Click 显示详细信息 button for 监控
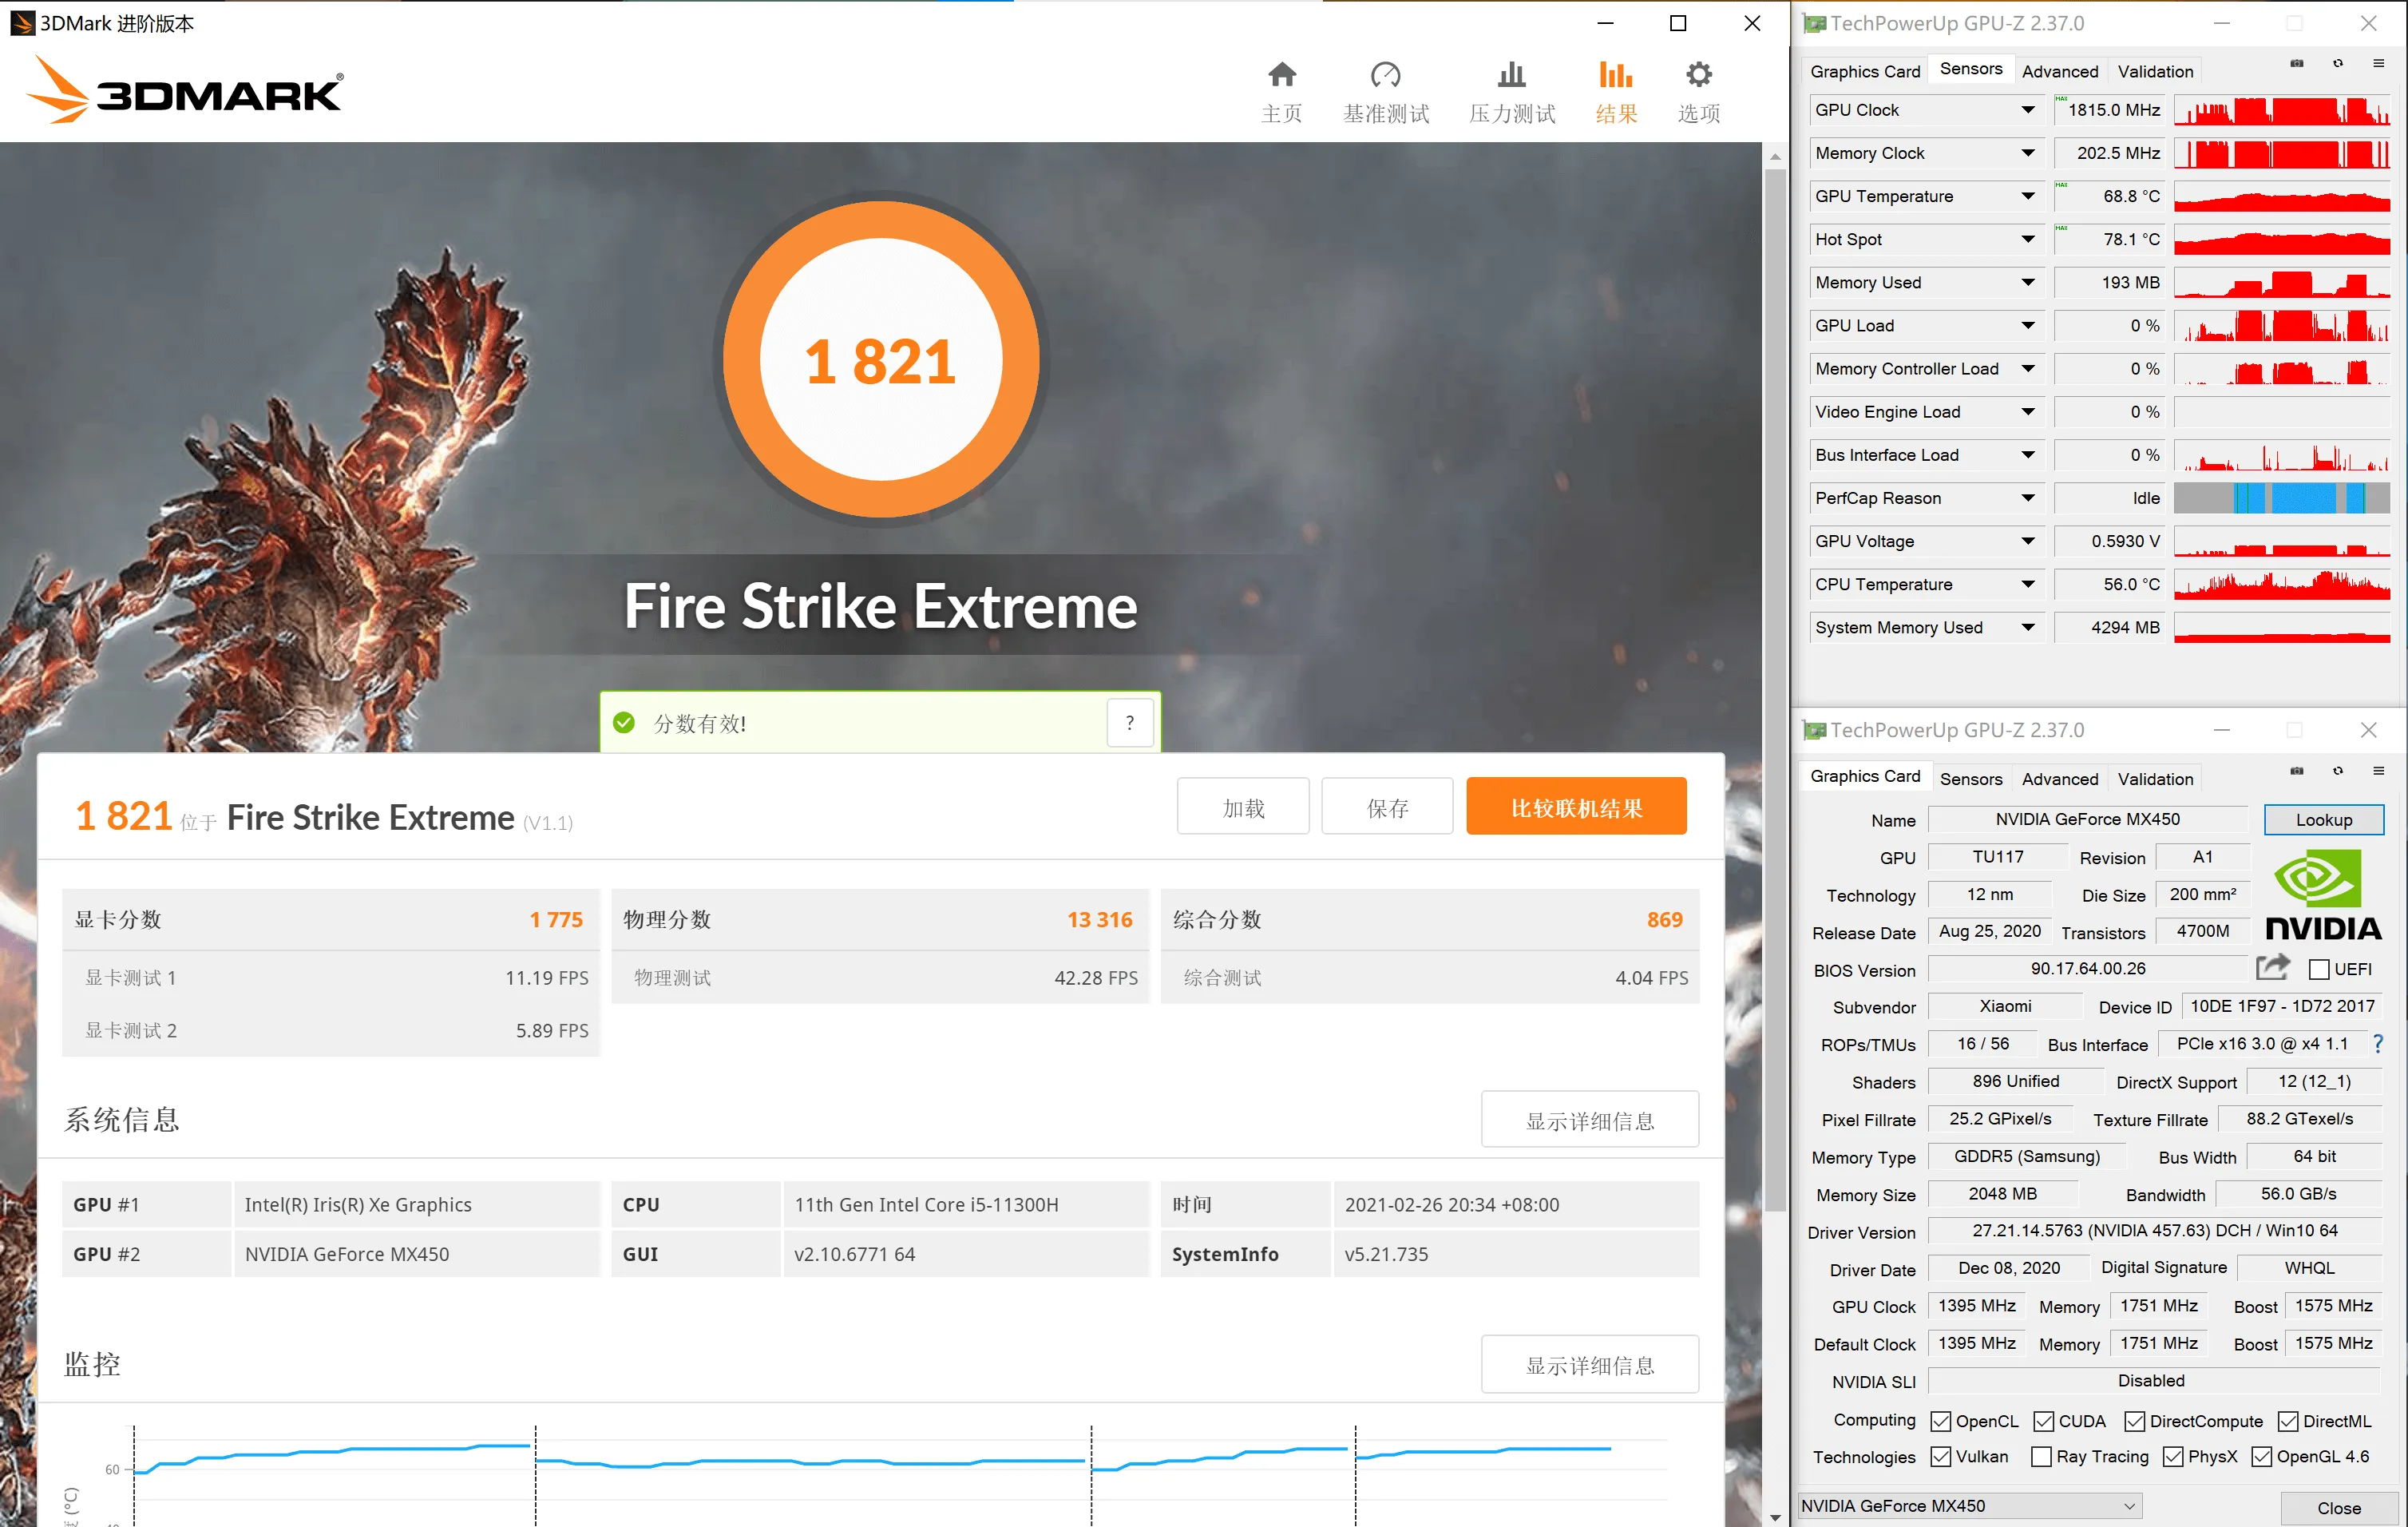The image size is (2408, 1527). (x=1589, y=1364)
